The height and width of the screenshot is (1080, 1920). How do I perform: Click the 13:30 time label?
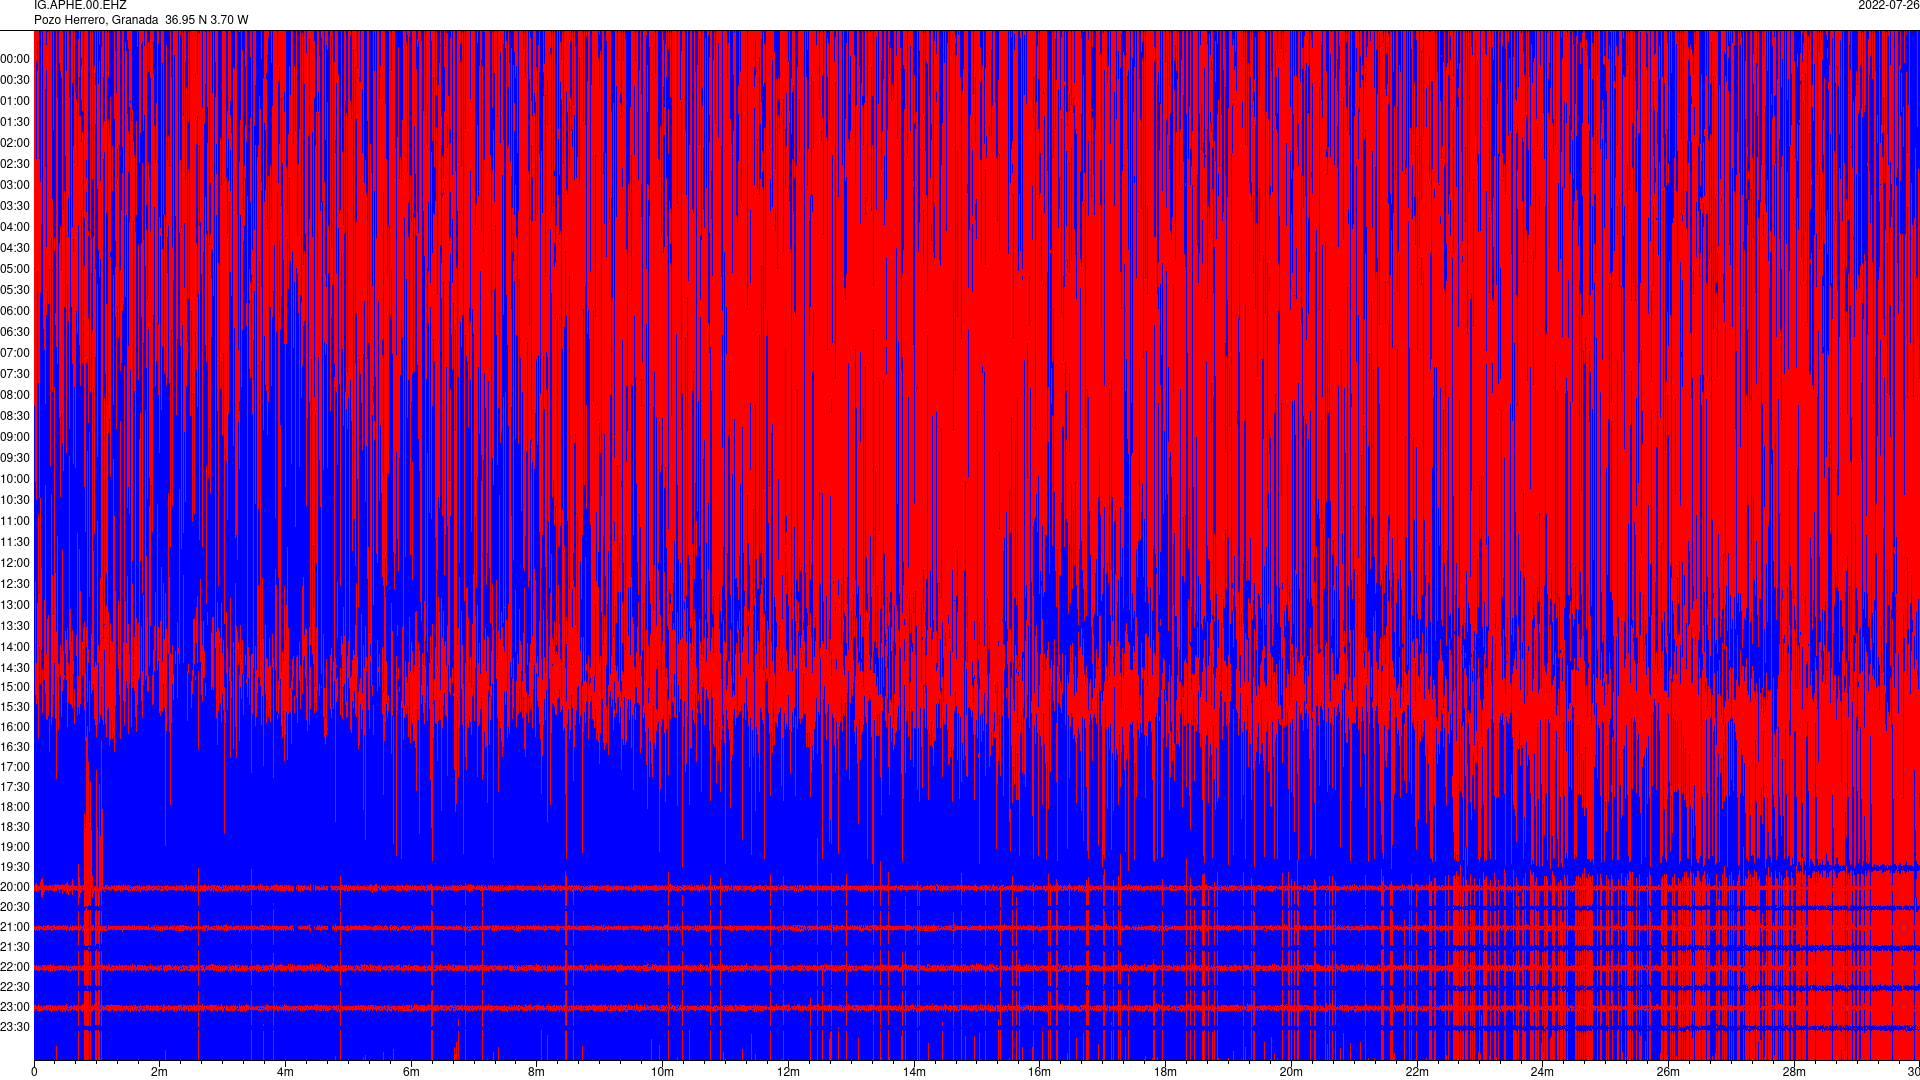pyautogui.click(x=15, y=626)
